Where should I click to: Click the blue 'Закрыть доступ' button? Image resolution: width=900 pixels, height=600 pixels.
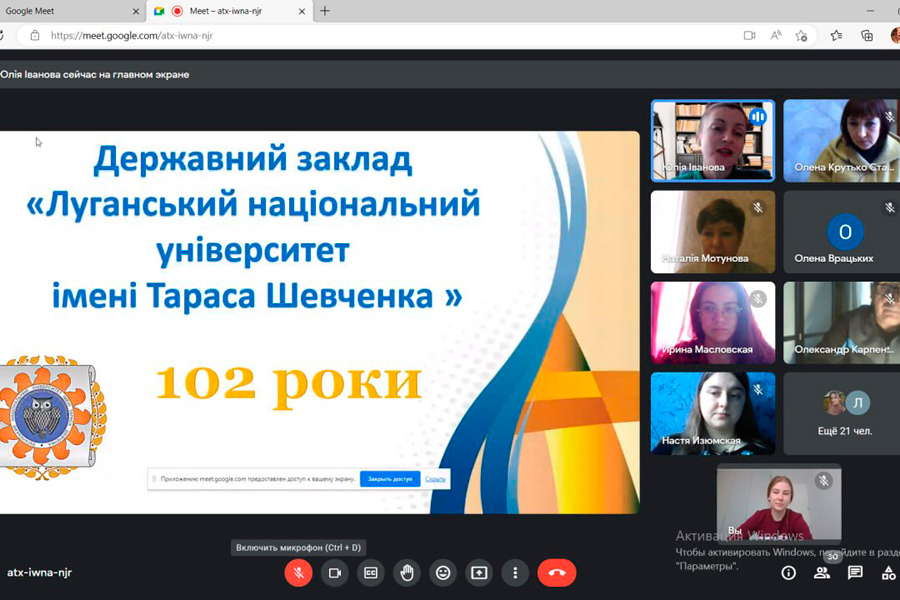(390, 479)
